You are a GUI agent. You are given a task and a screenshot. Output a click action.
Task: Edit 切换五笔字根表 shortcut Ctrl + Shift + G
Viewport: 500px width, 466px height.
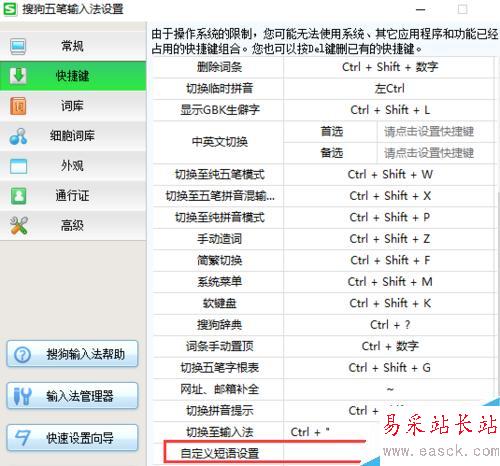pos(389,368)
